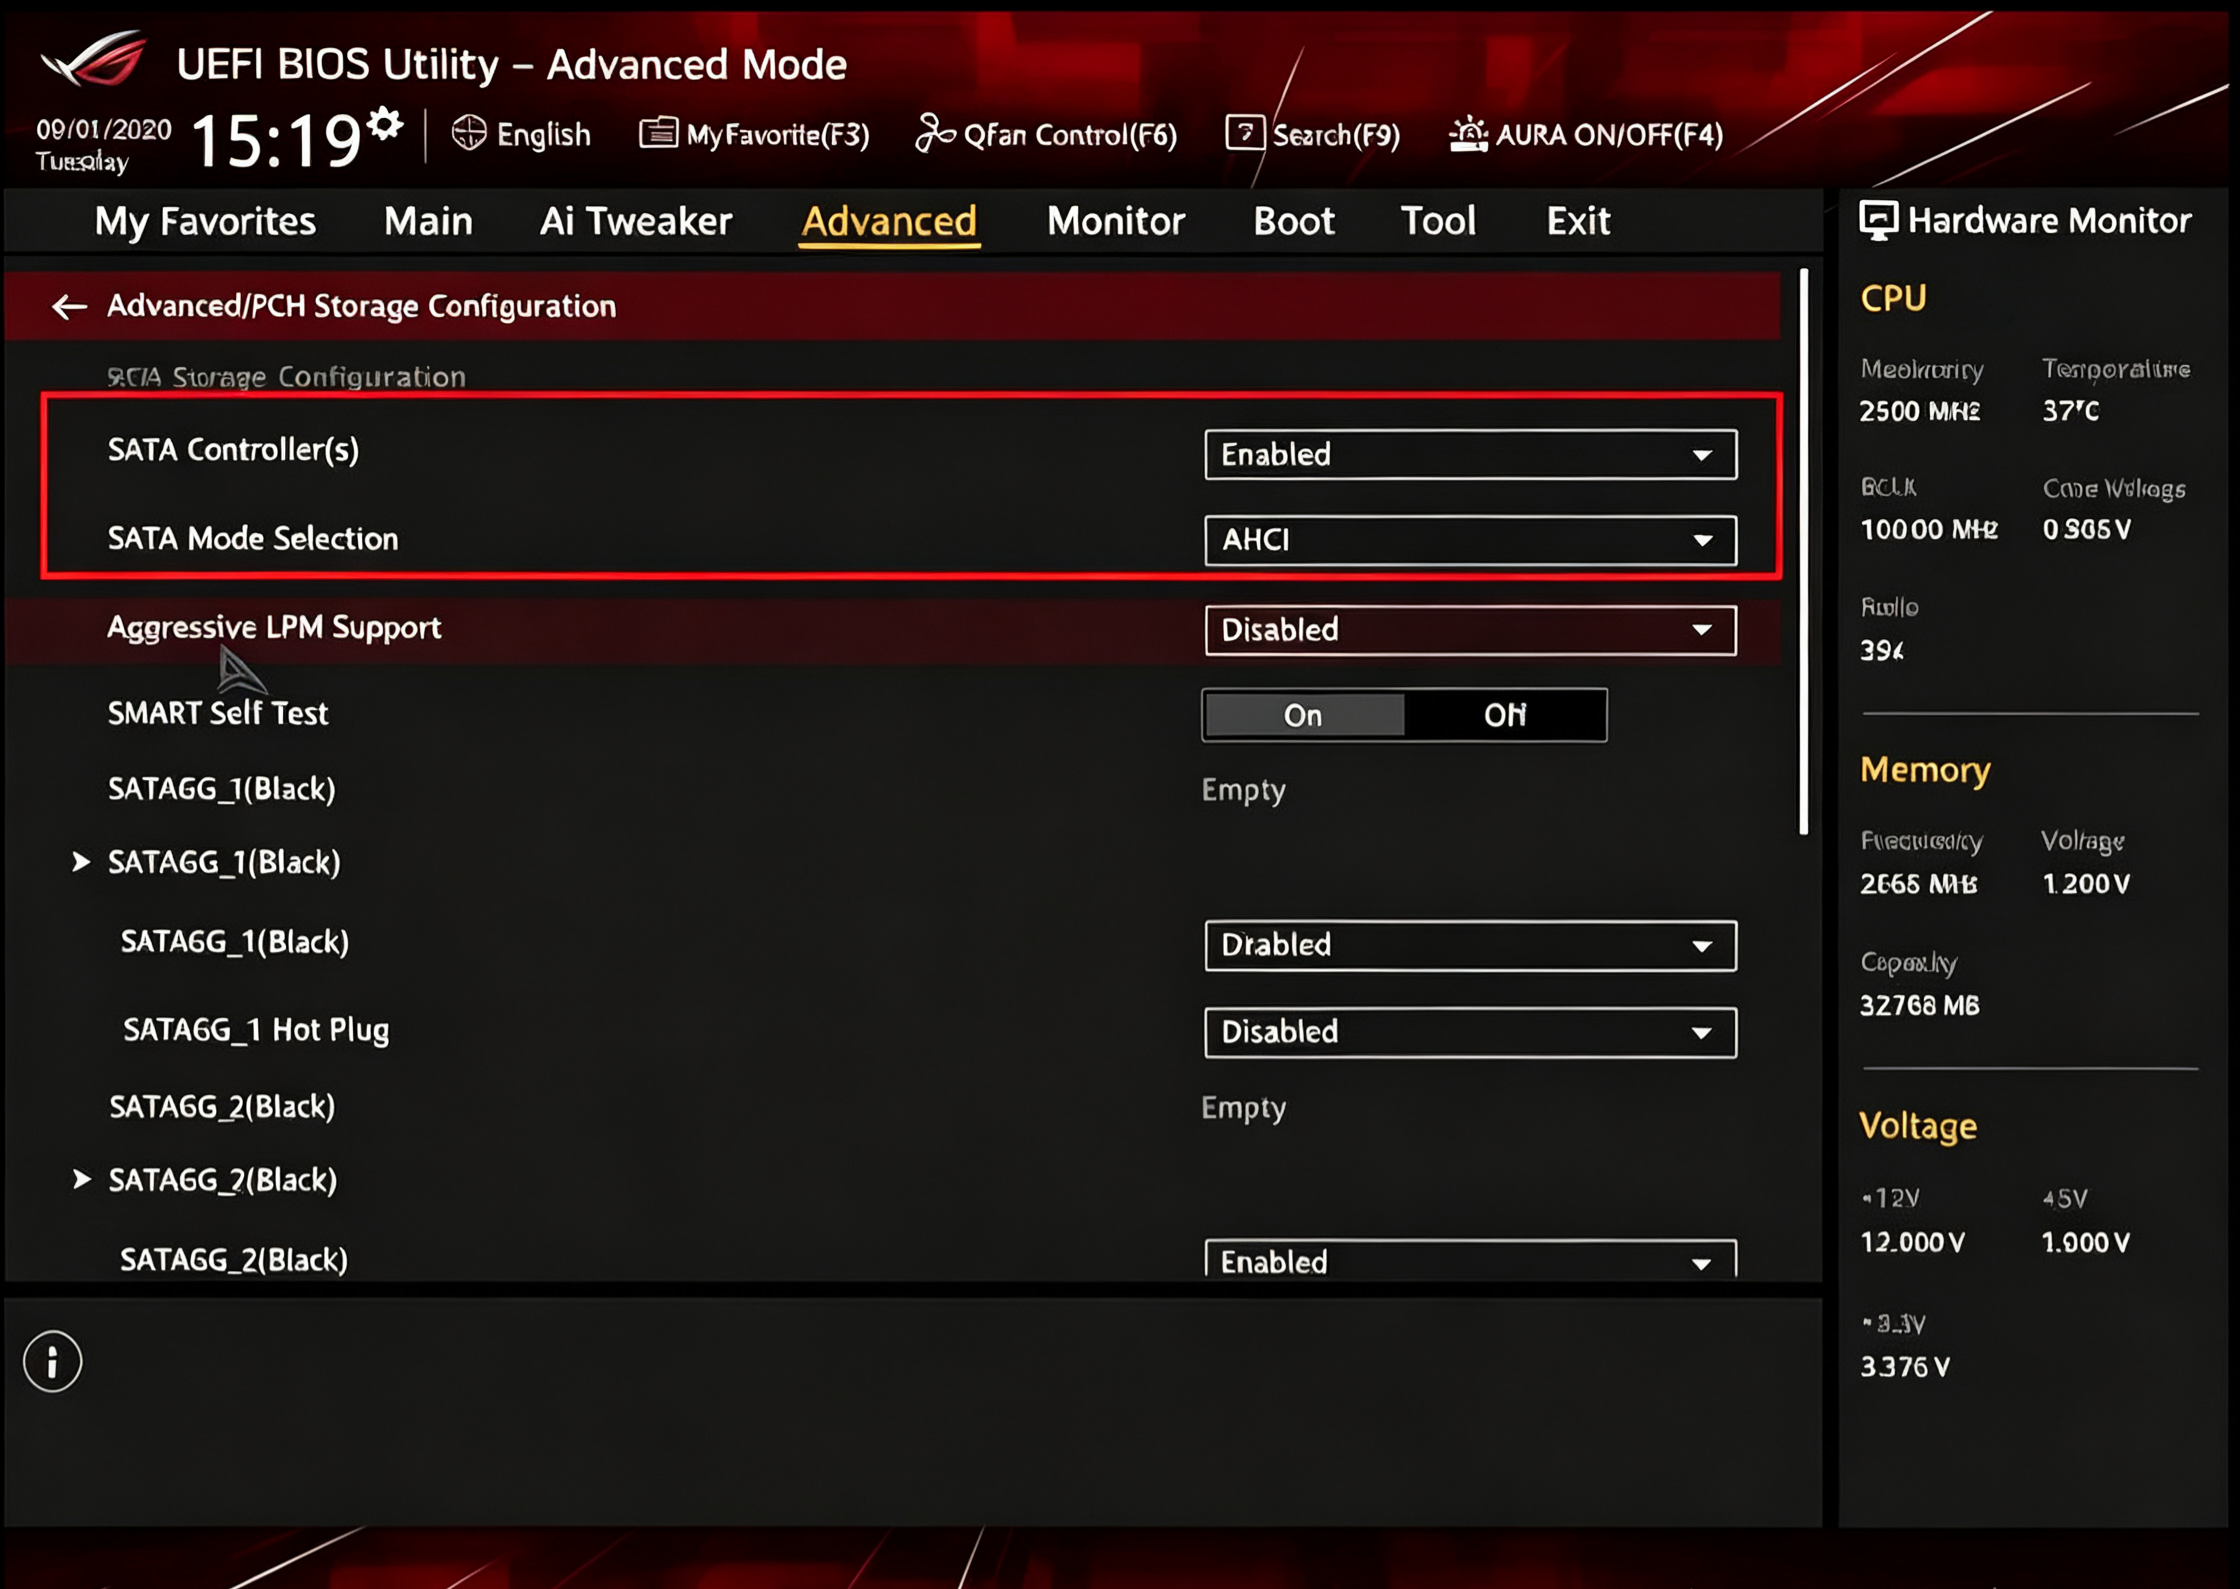Open the SATA Controller(s) dropdown

pos(1470,455)
